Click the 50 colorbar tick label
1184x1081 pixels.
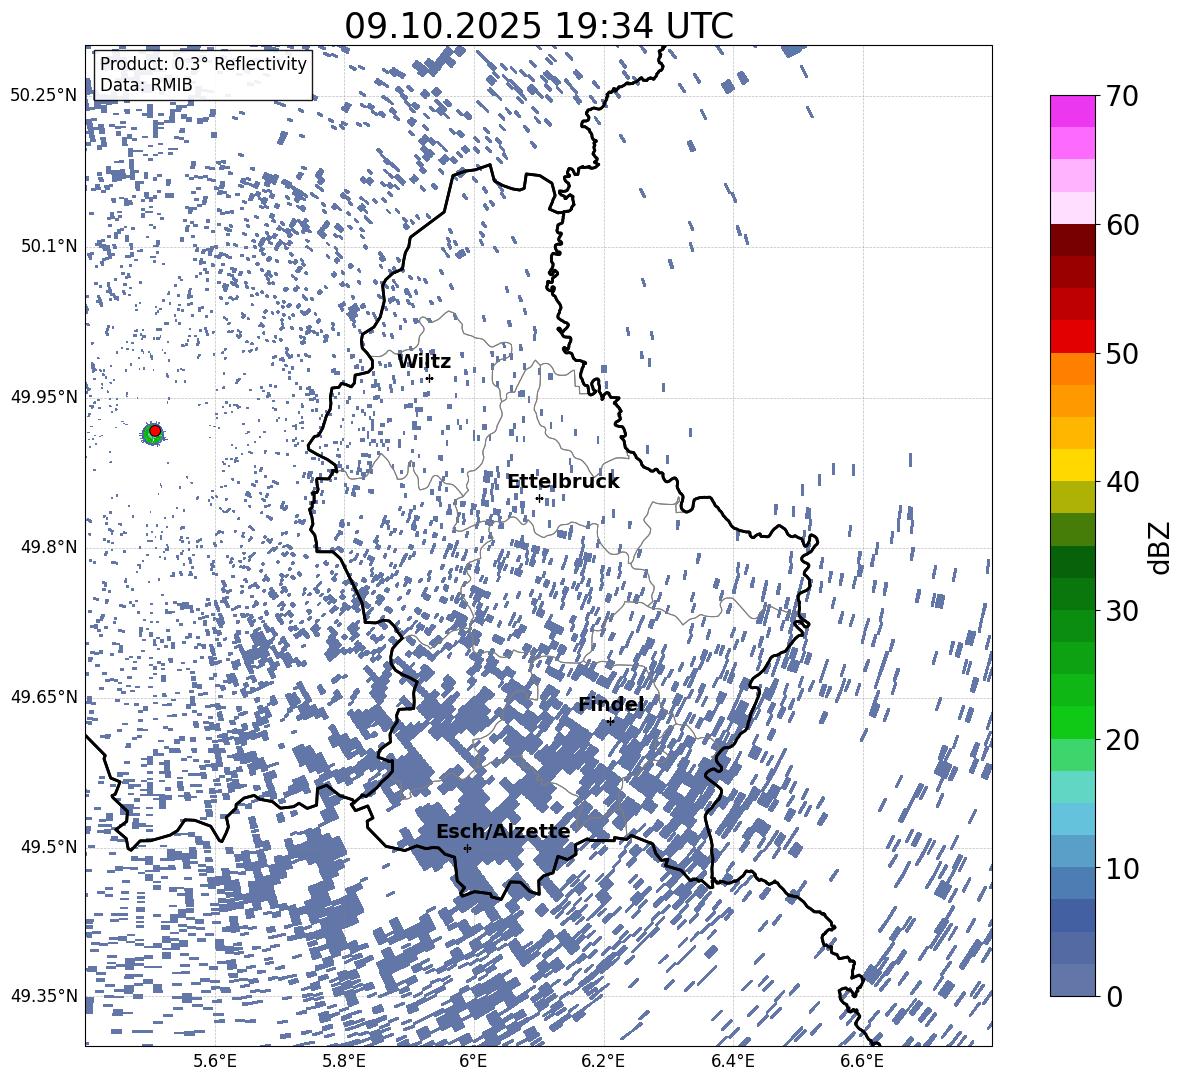click(x=1123, y=354)
